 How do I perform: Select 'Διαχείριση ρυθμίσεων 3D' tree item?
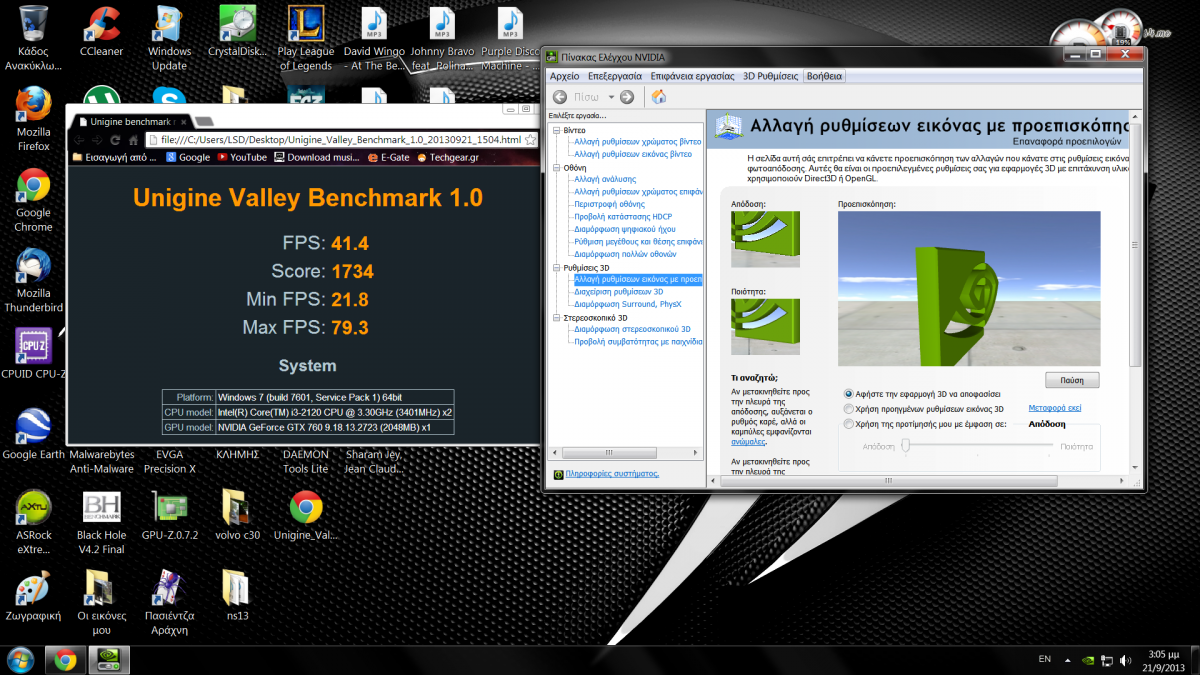click(619, 292)
